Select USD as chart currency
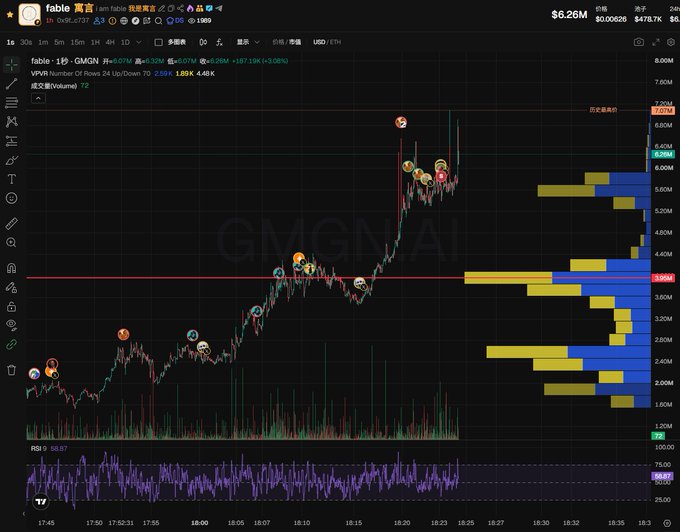This screenshot has width=680, height=532. [x=319, y=42]
